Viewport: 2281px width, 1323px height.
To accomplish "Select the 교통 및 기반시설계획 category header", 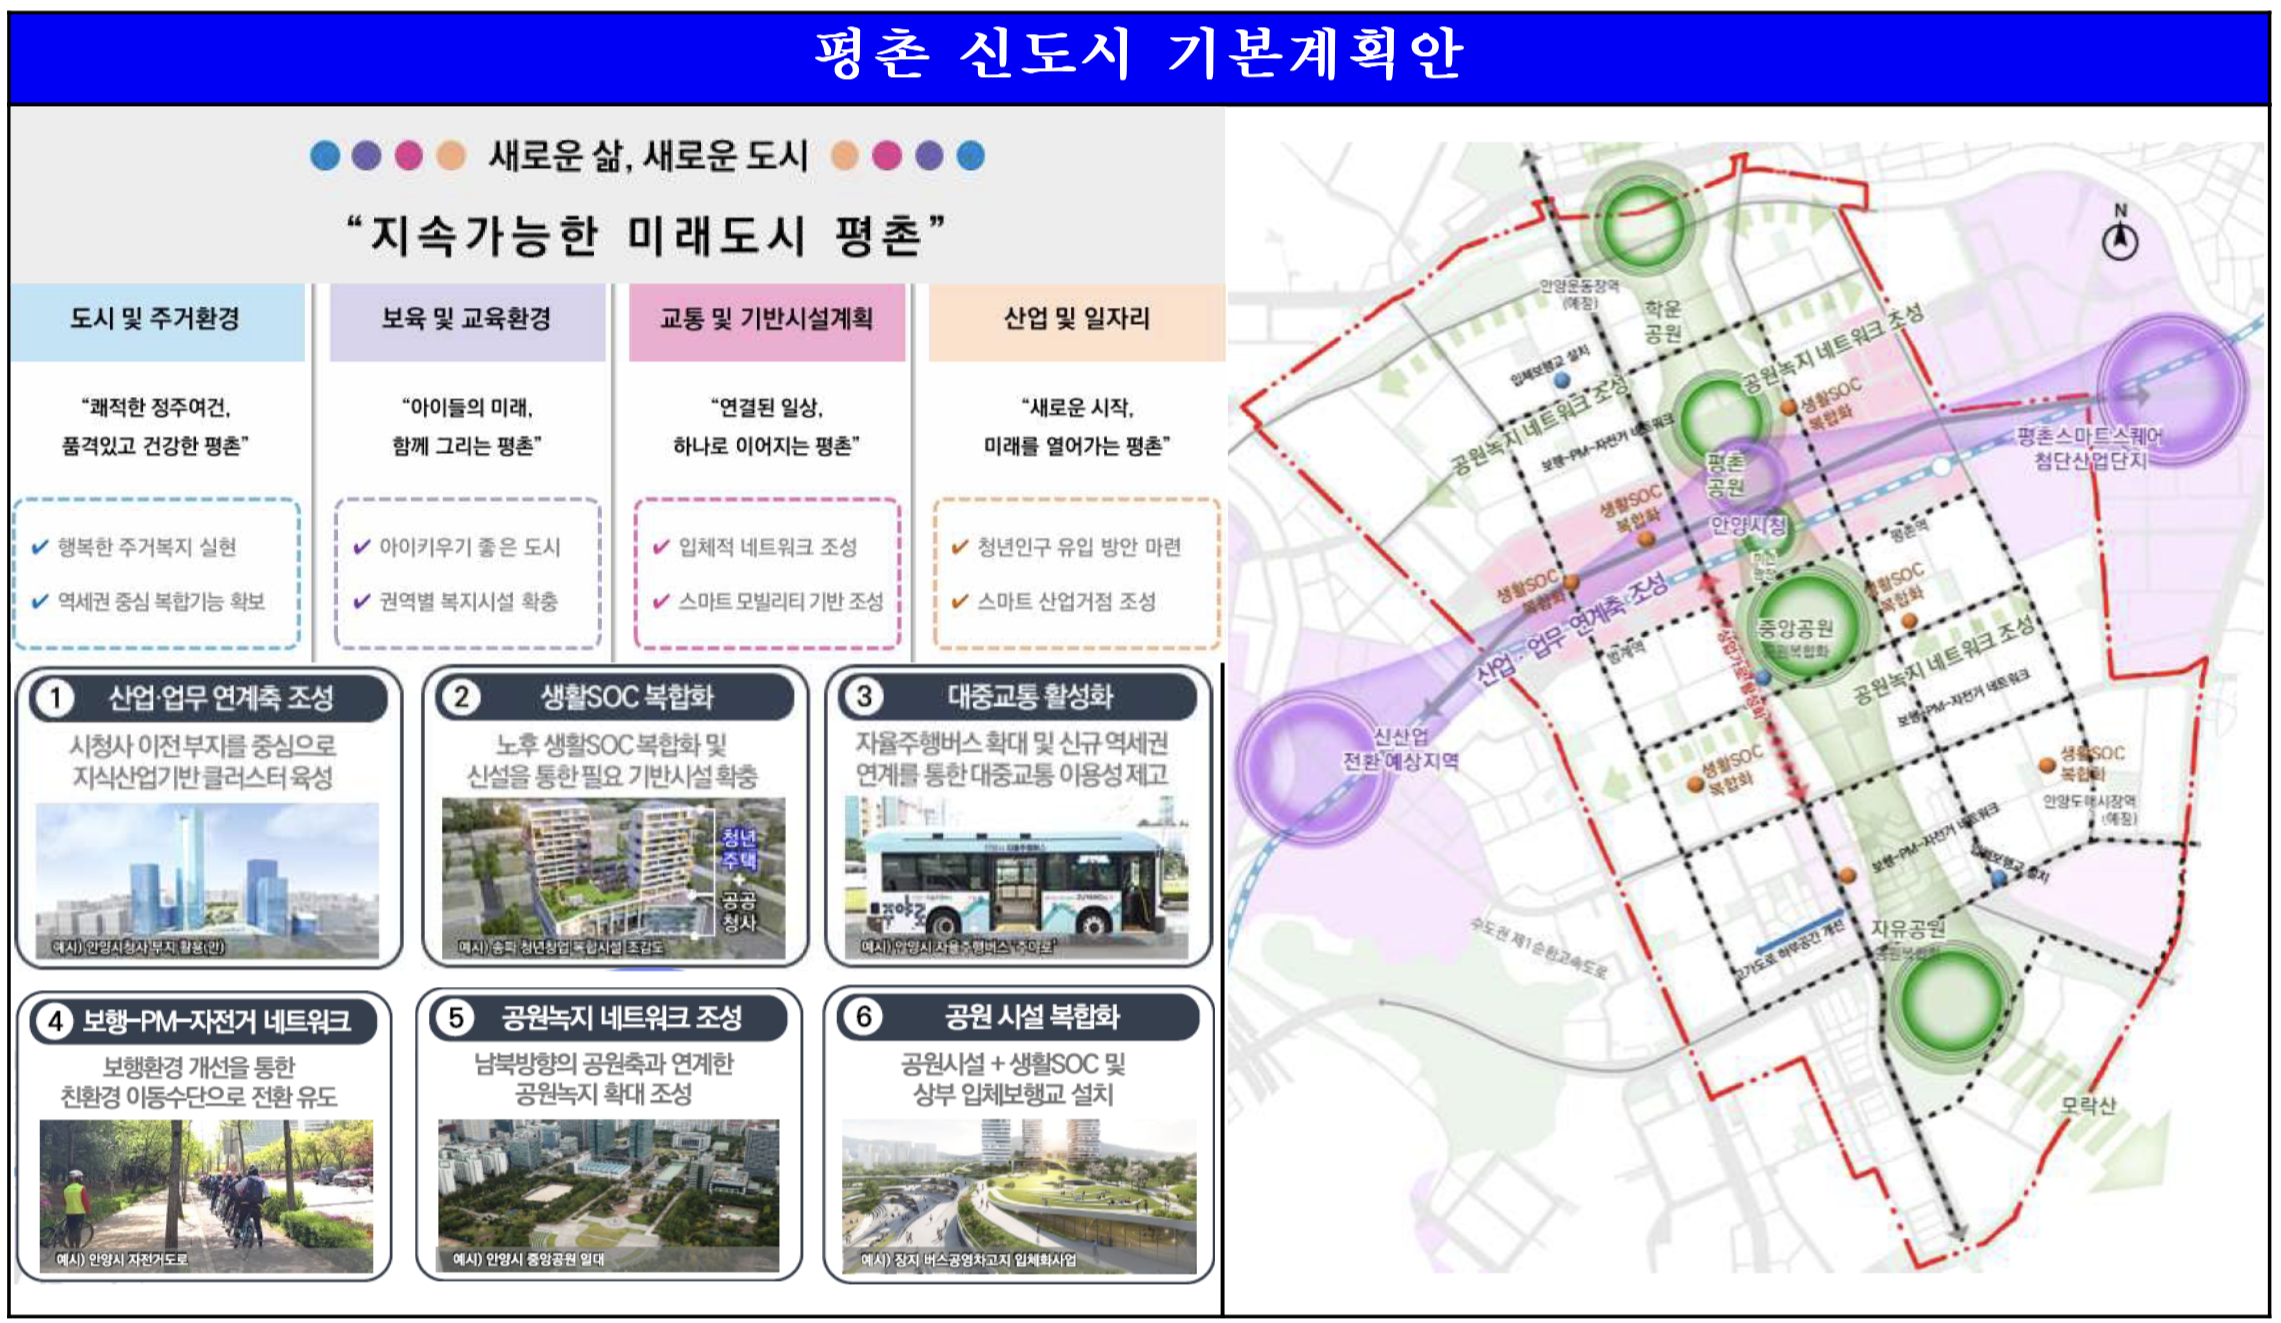I will (766, 320).
